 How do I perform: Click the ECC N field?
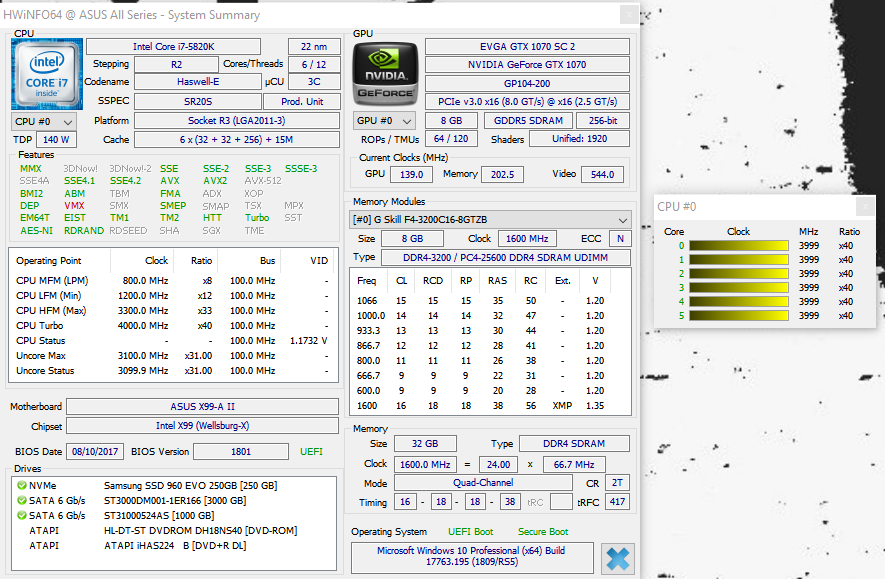pyautogui.click(x=620, y=239)
